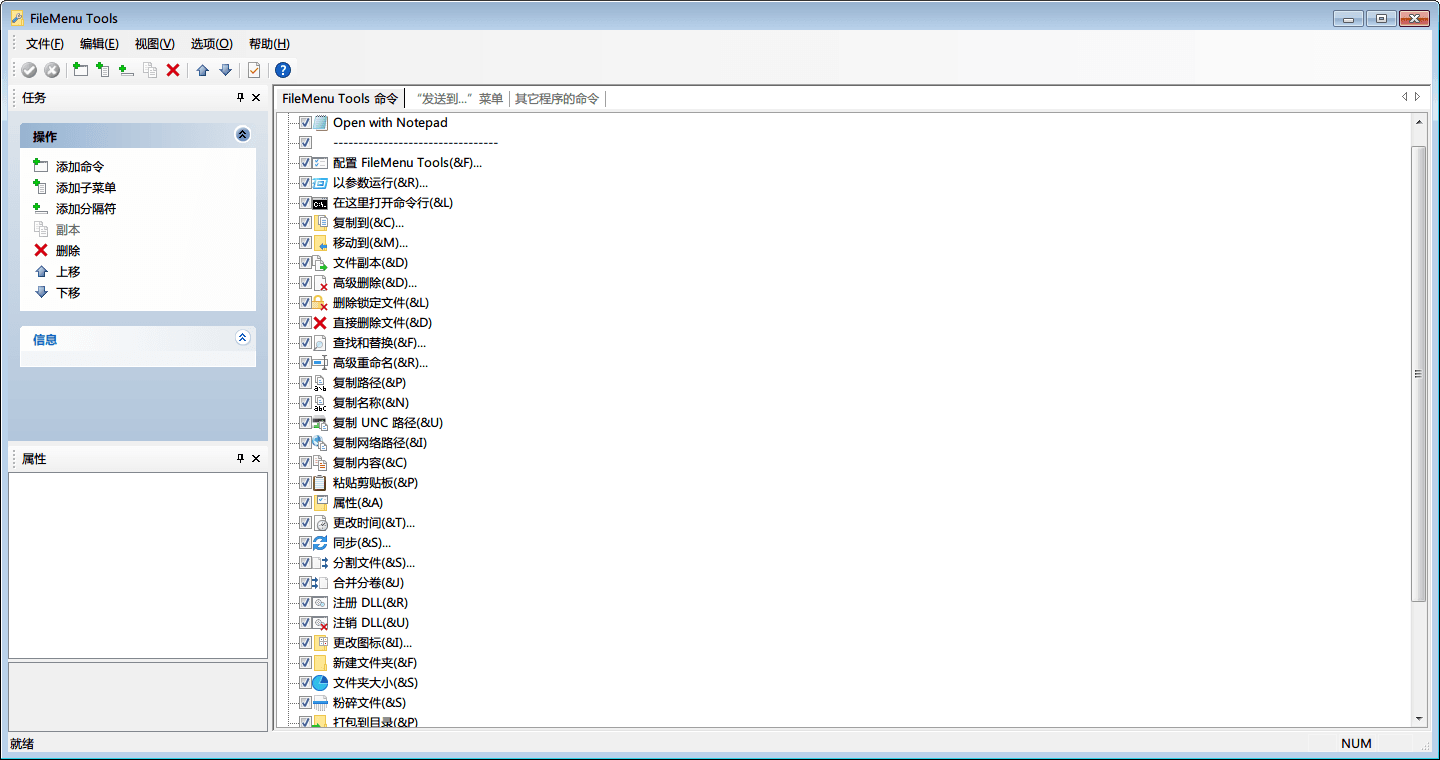
Task: Click the checklist icon in the toolbar
Action: (x=254, y=70)
